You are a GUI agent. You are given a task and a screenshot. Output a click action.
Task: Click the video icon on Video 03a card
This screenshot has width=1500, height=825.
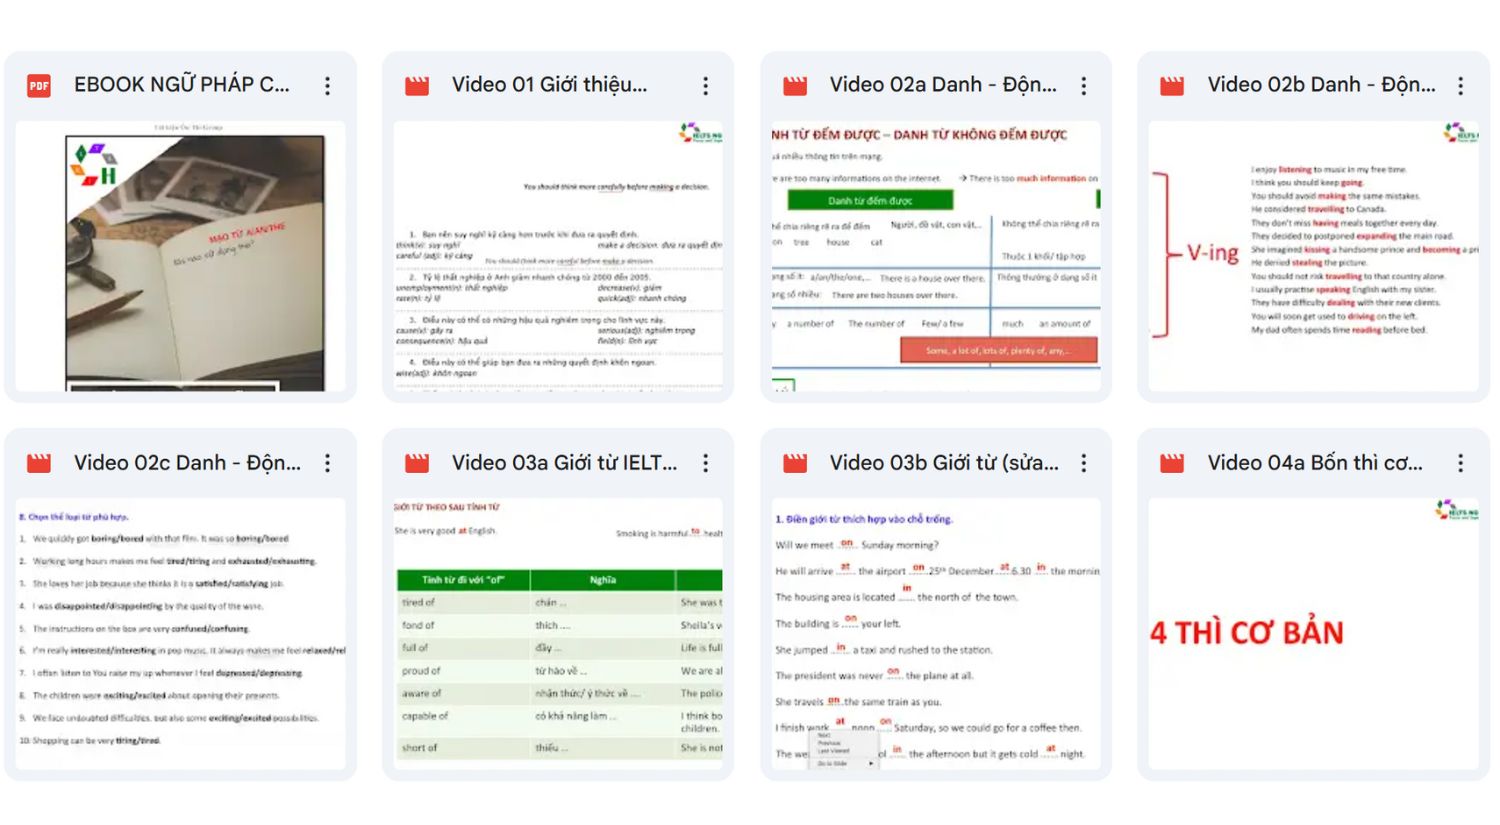pos(417,463)
